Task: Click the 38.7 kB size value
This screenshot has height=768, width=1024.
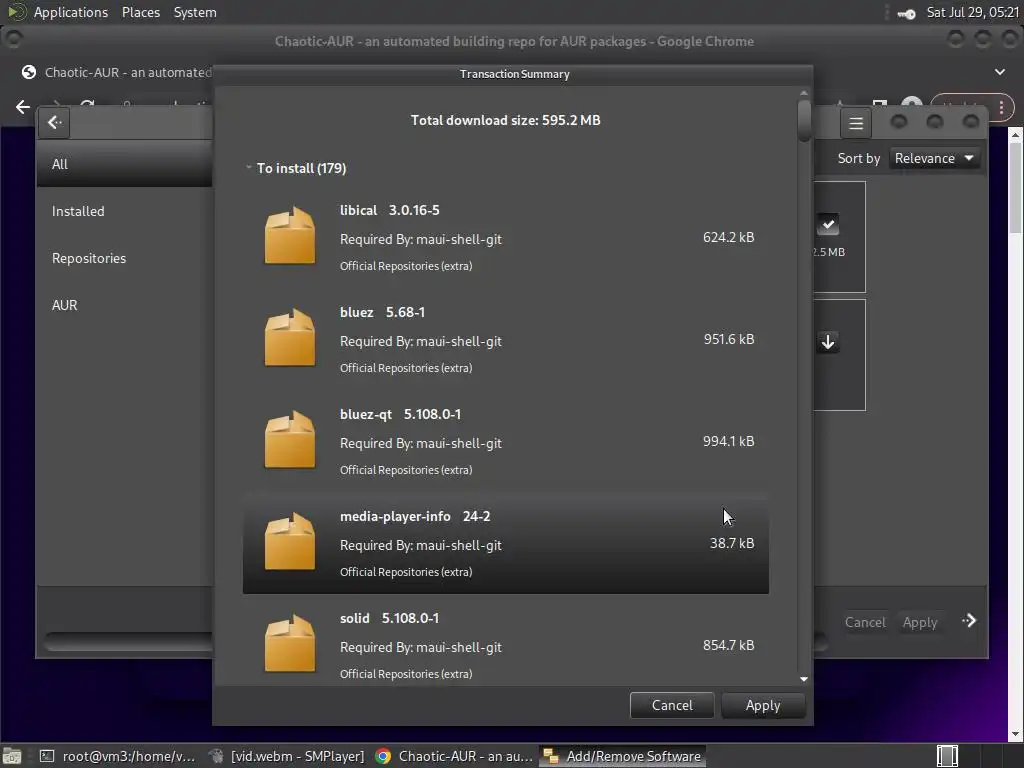Action: click(731, 543)
